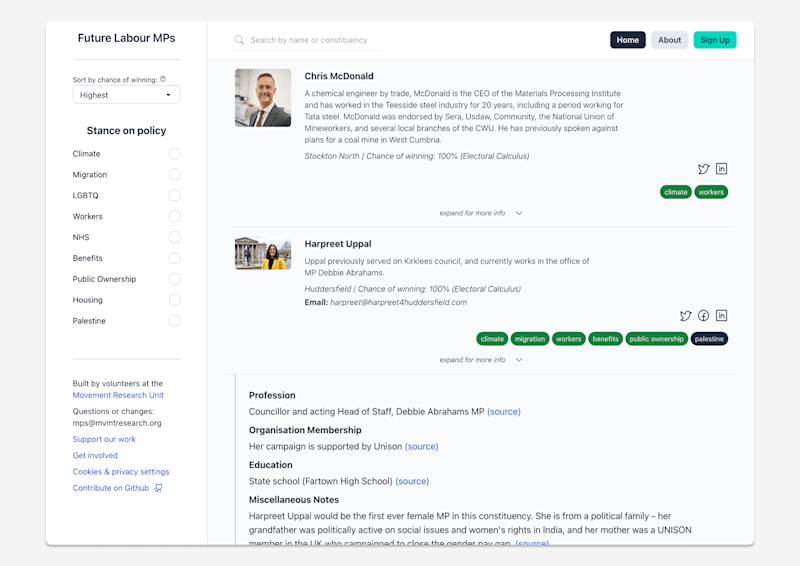Click the Support our work link

[104, 439]
